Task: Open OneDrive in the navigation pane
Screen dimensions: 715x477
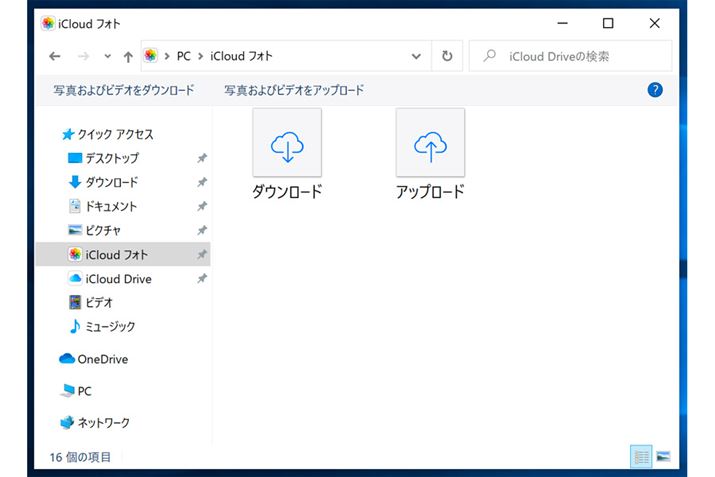Action: tap(102, 359)
